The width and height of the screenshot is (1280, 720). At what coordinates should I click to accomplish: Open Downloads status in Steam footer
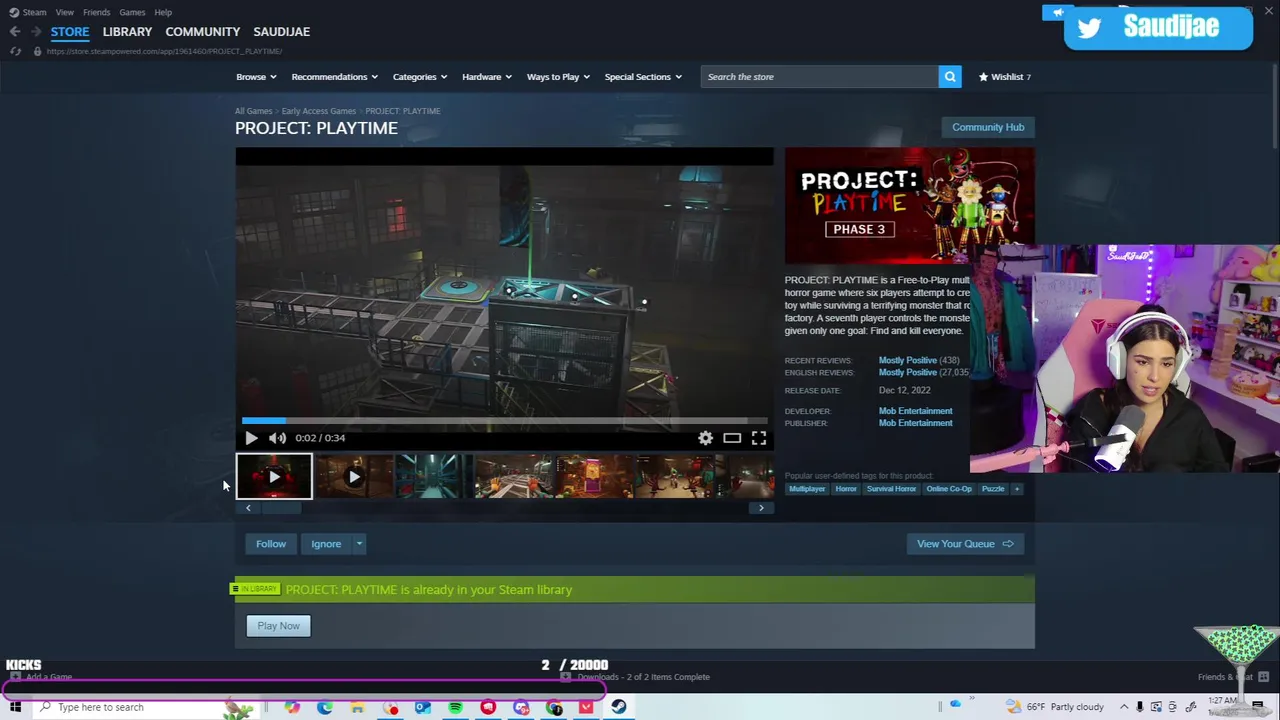click(x=635, y=677)
